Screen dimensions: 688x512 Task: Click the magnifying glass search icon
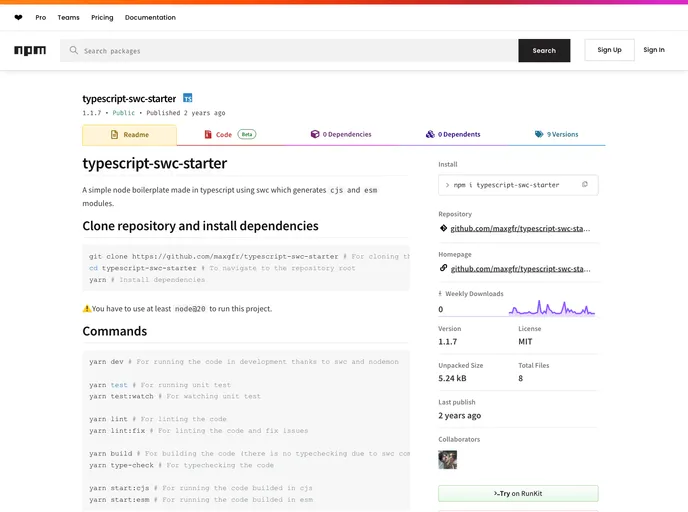(x=74, y=50)
